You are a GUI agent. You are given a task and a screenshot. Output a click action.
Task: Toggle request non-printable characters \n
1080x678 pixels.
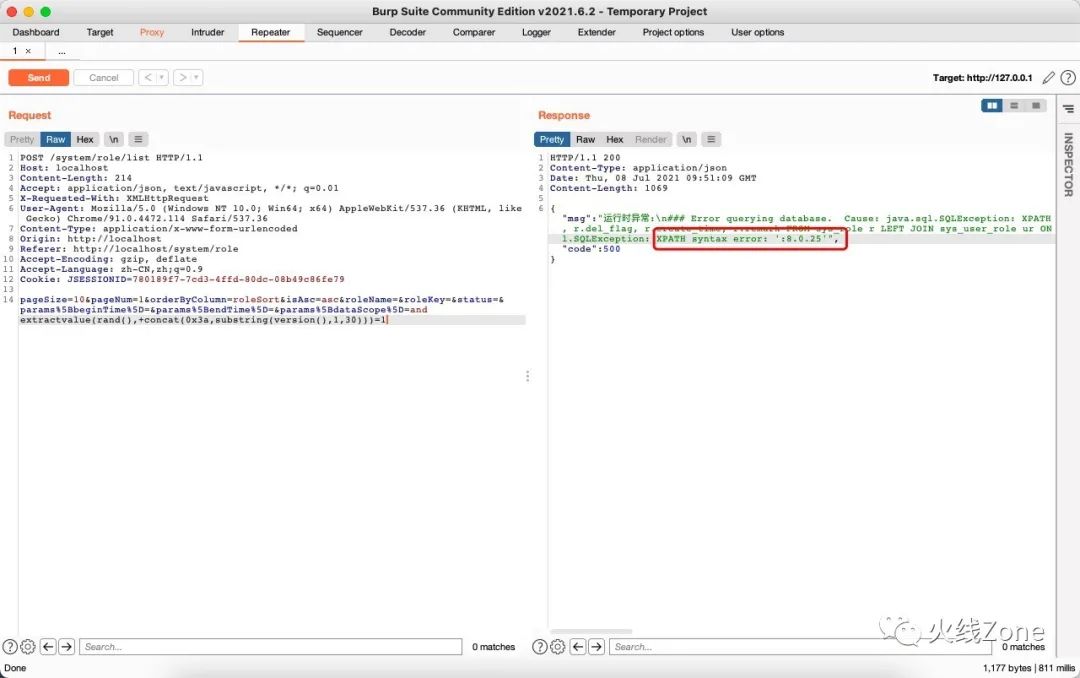click(x=114, y=139)
